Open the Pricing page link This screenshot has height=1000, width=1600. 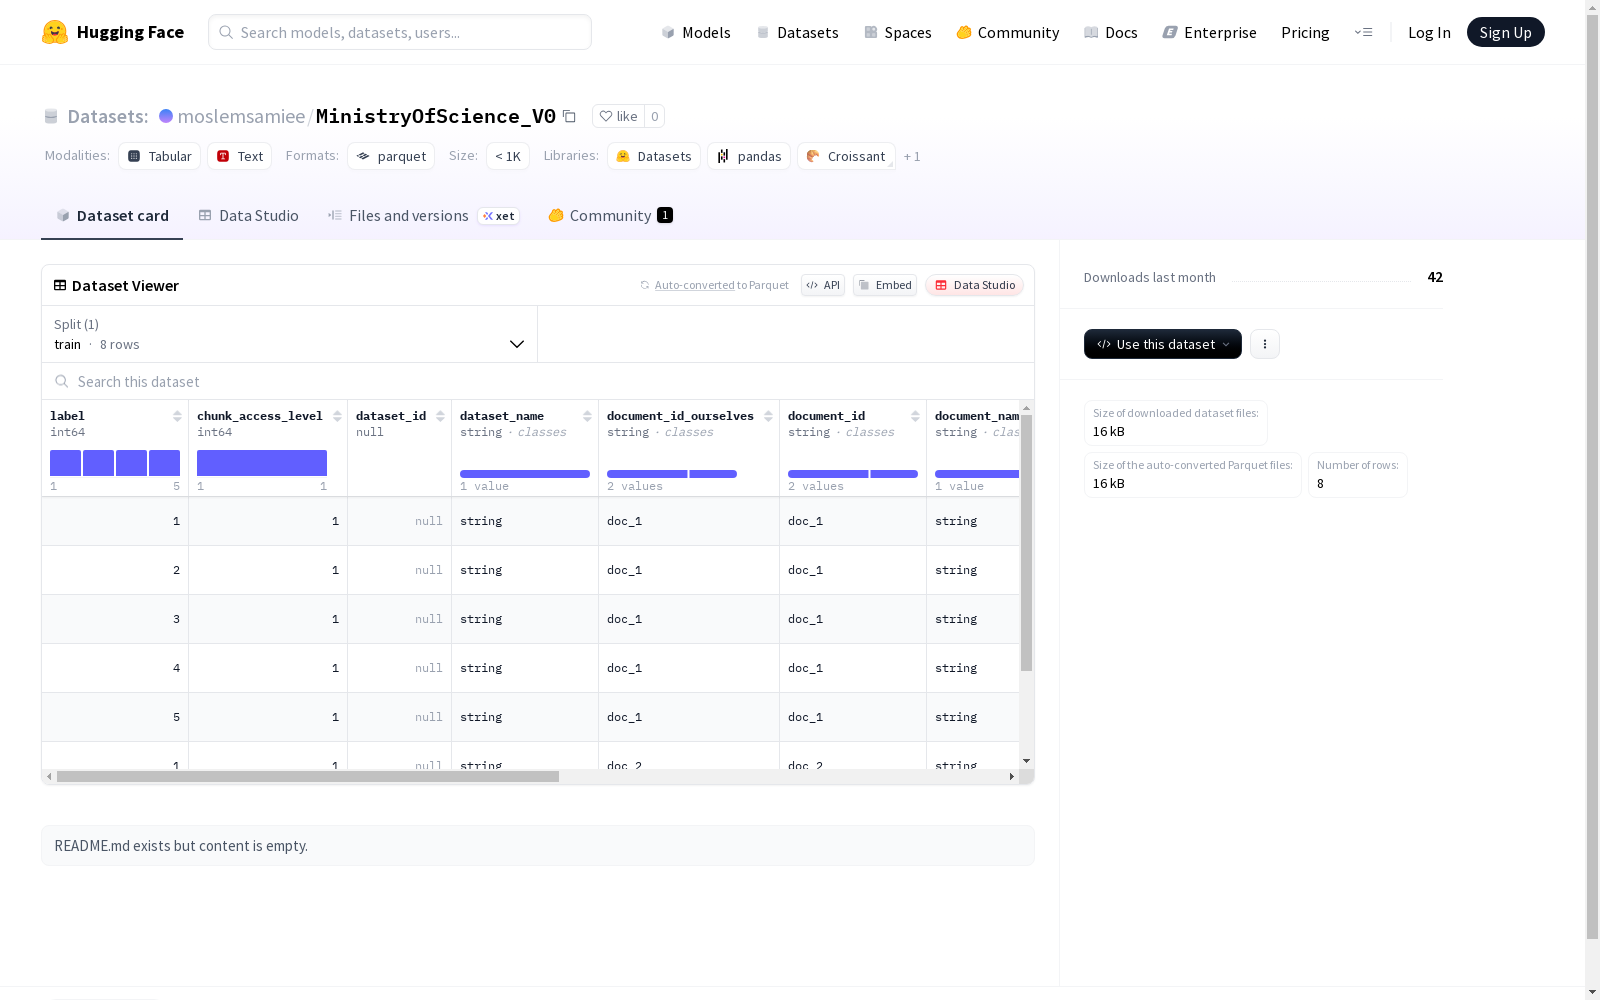pos(1305,32)
